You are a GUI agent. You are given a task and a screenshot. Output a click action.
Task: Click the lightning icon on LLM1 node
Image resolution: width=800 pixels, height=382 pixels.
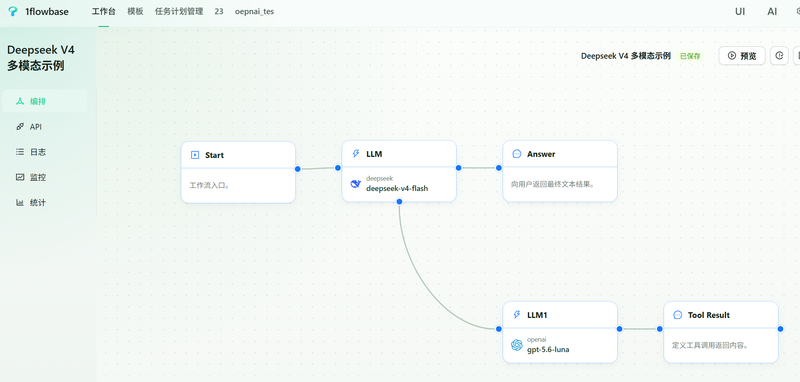point(516,315)
